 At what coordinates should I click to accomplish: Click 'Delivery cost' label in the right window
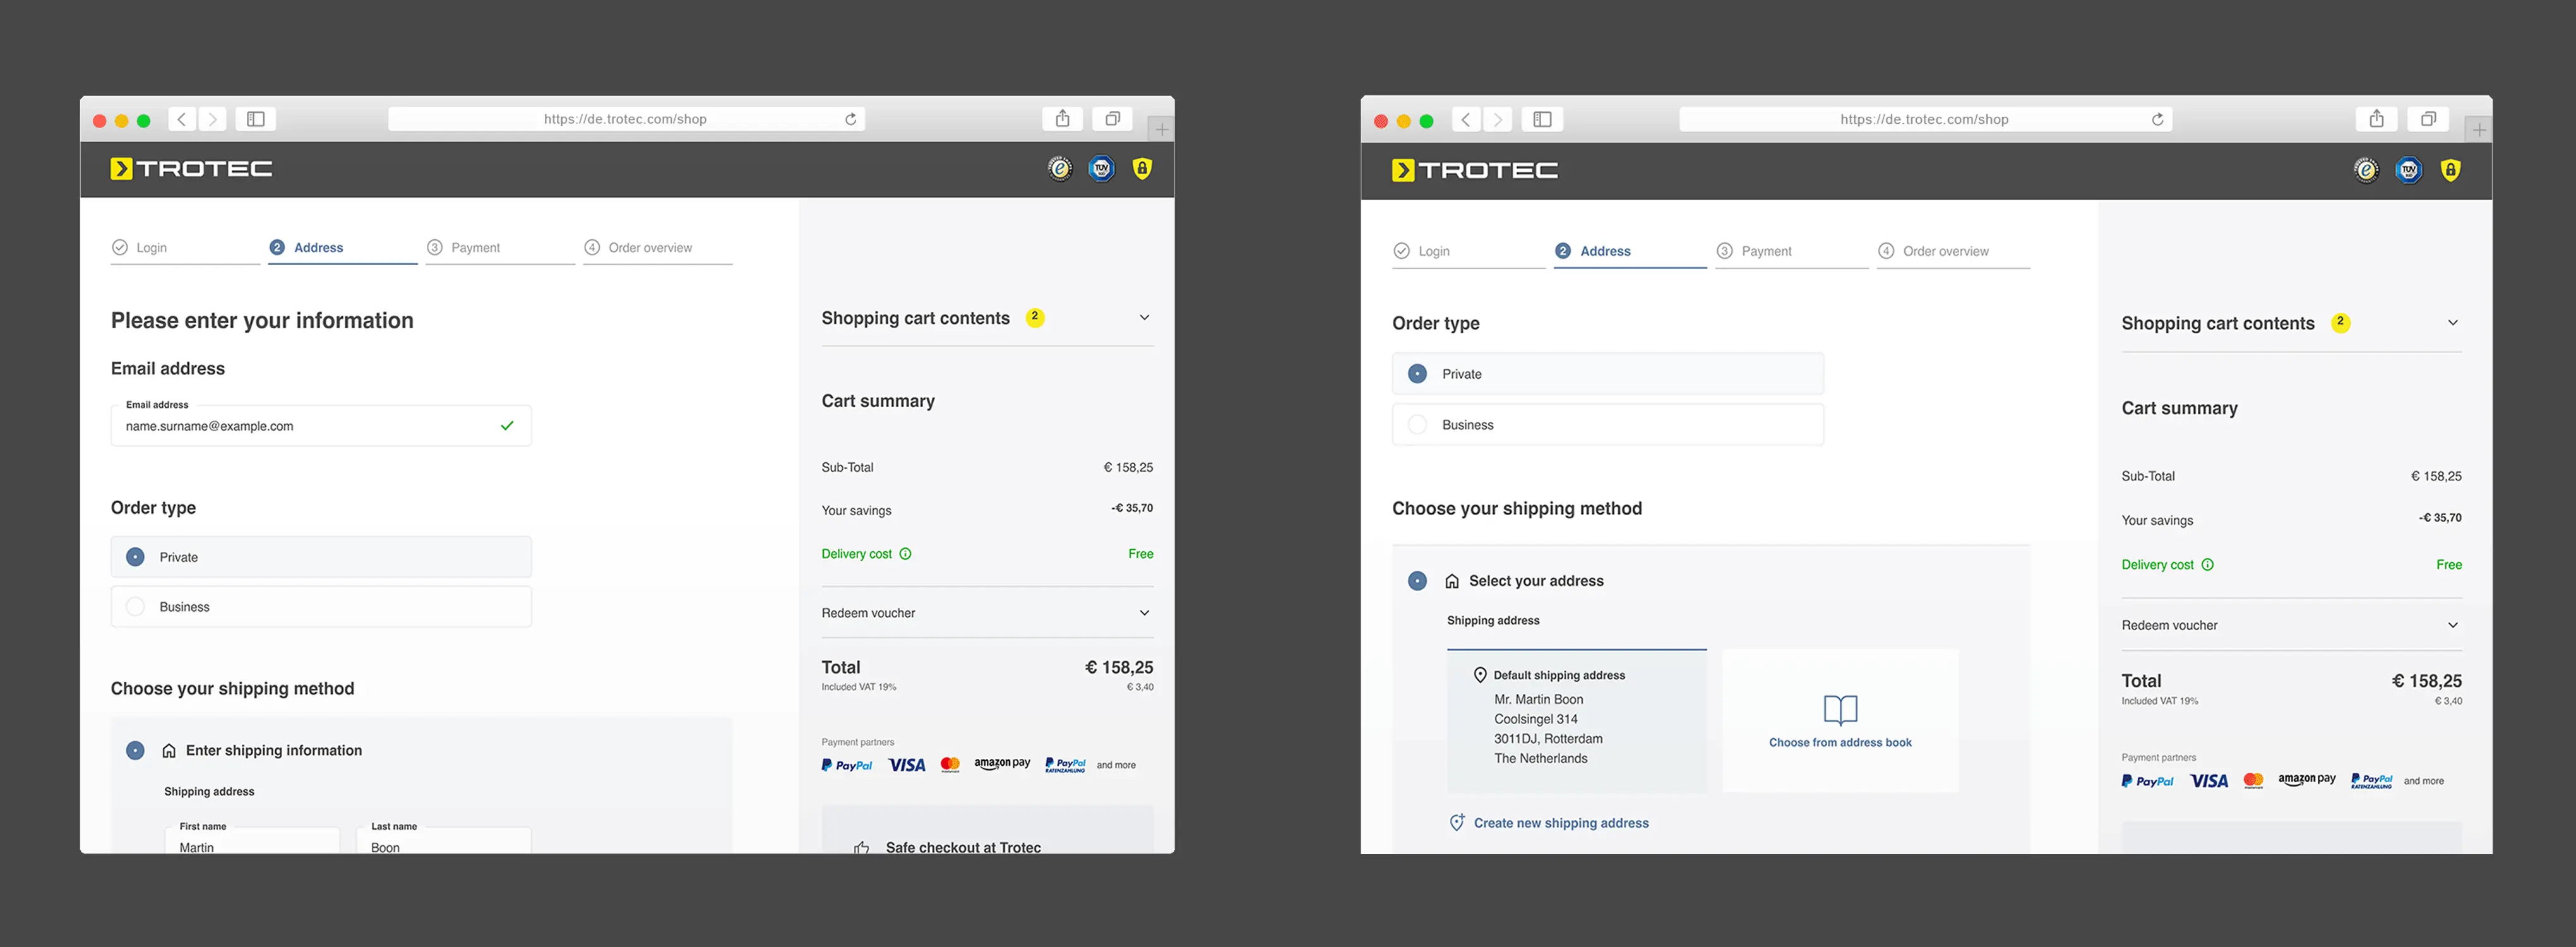[2158, 565]
